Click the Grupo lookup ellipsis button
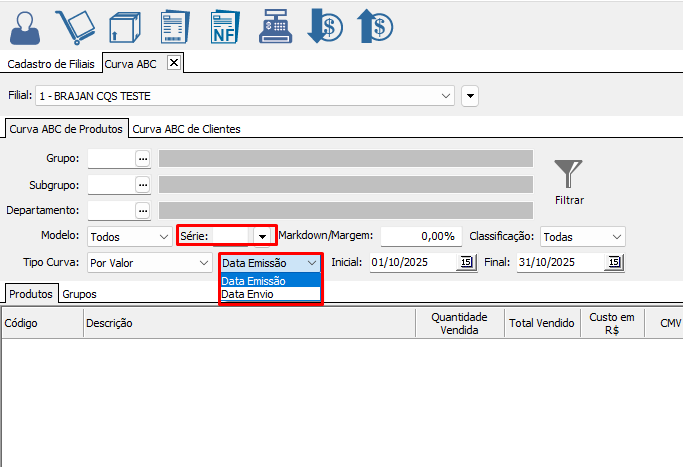 pyautogui.click(x=143, y=158)
